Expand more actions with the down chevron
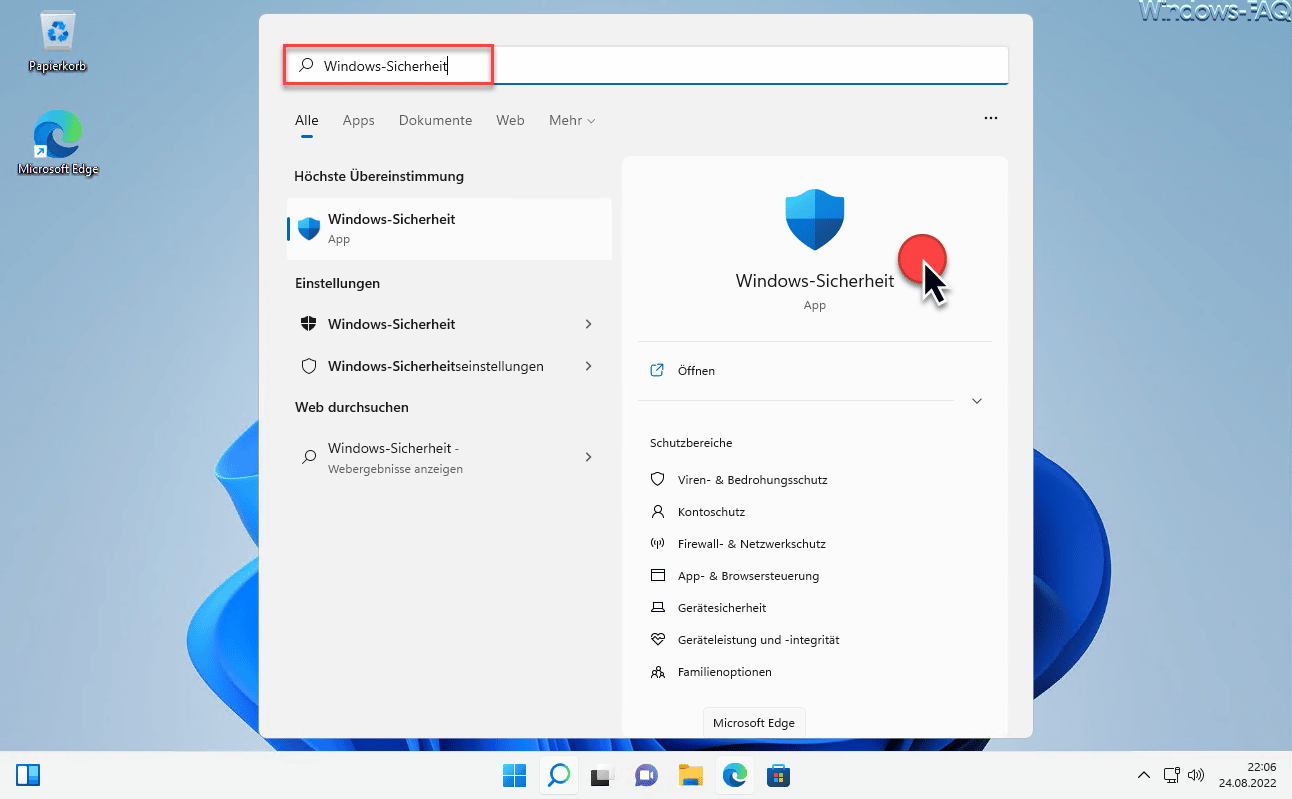The height and width of the screenshot is (799, 1292). coord(977,401)
